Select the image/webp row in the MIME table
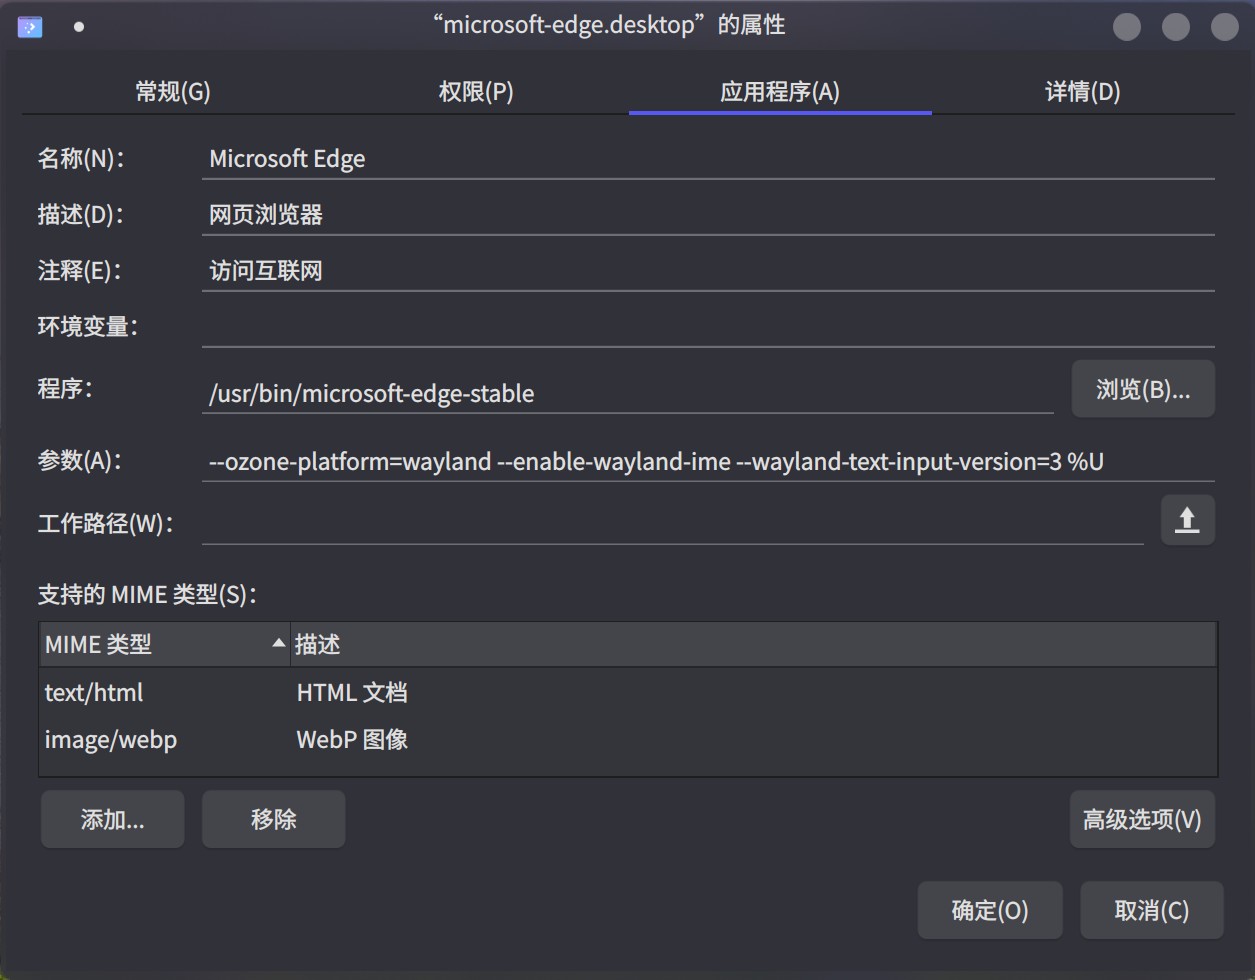 [300, 739]
